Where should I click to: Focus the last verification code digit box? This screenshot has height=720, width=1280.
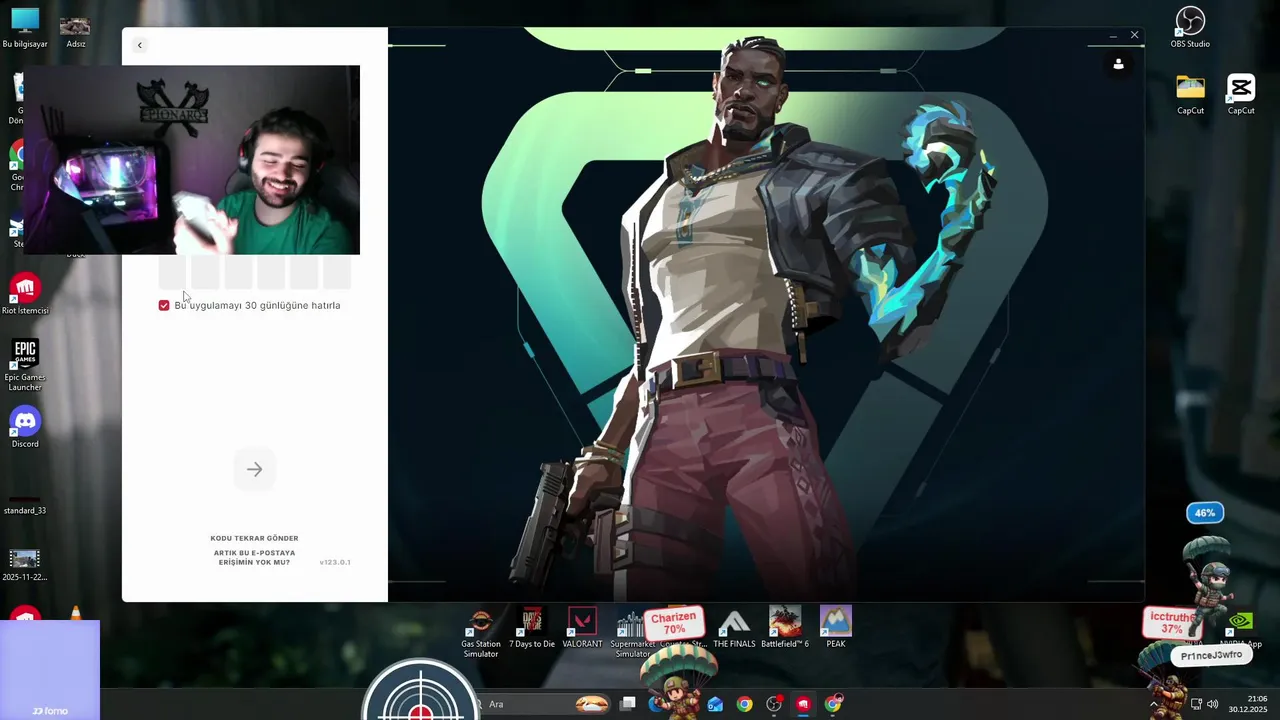(x=337, y=271)
